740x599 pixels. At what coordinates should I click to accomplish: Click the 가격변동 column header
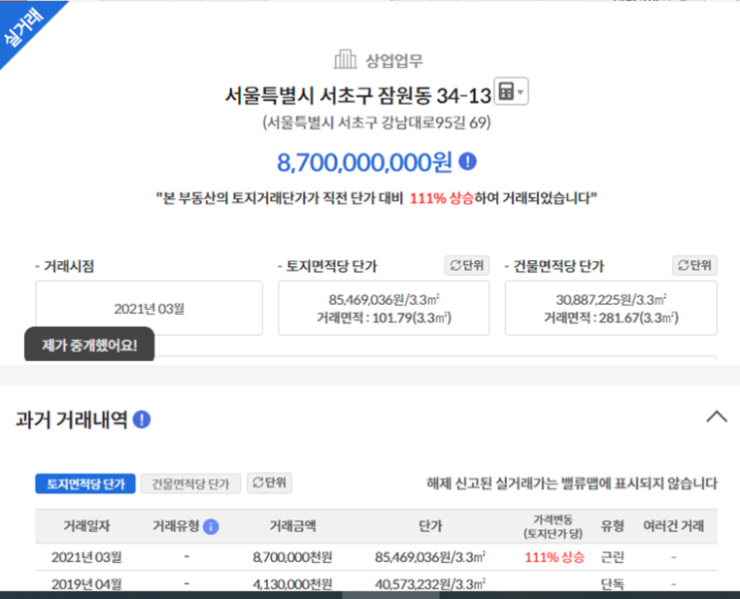point(553,526)
